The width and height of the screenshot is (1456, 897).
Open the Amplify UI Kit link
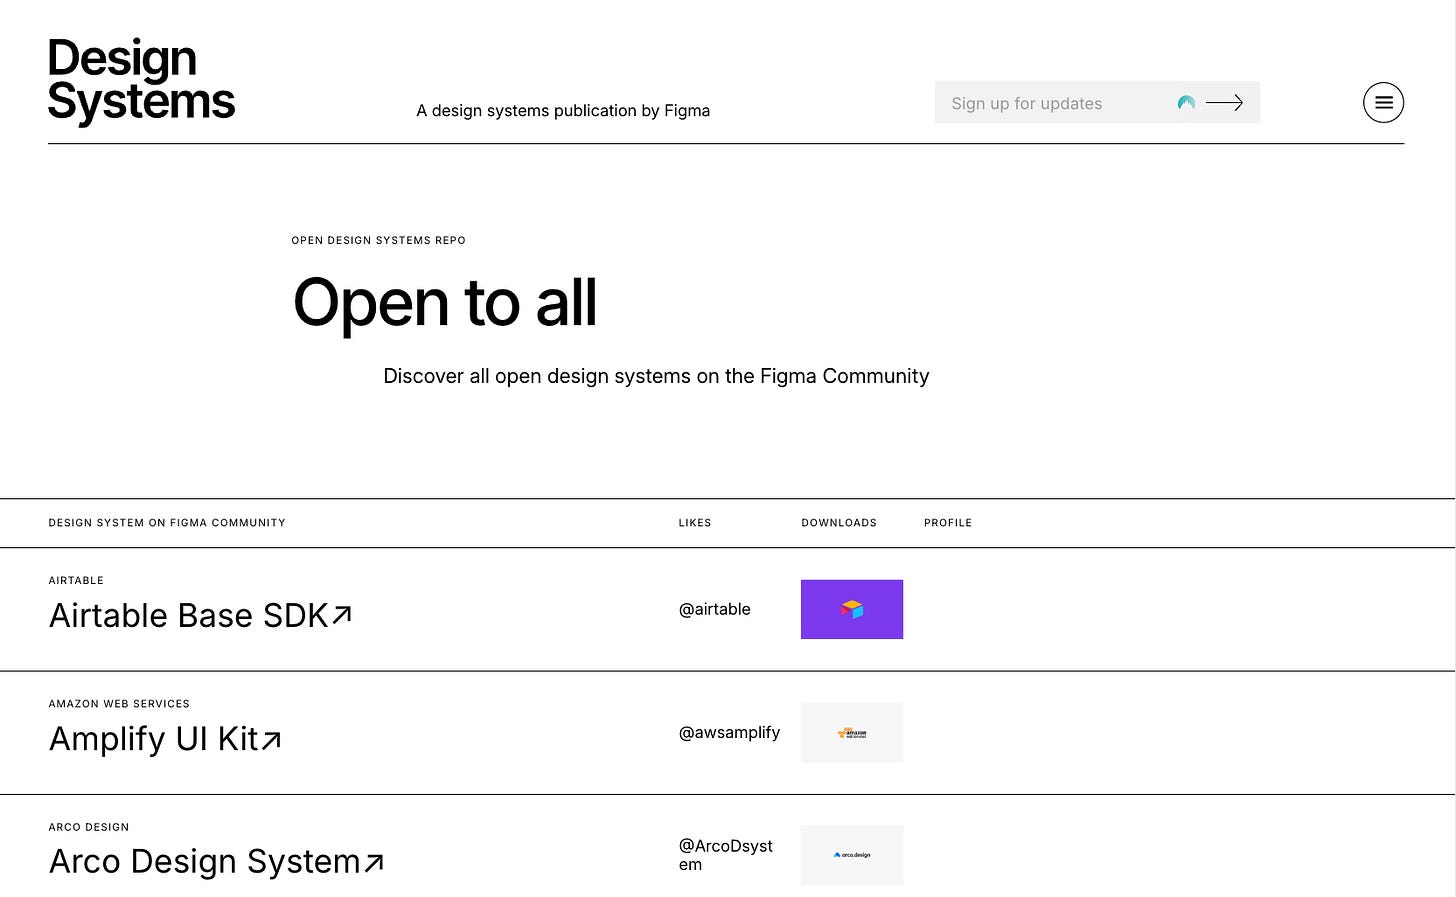tap(165, 738)
